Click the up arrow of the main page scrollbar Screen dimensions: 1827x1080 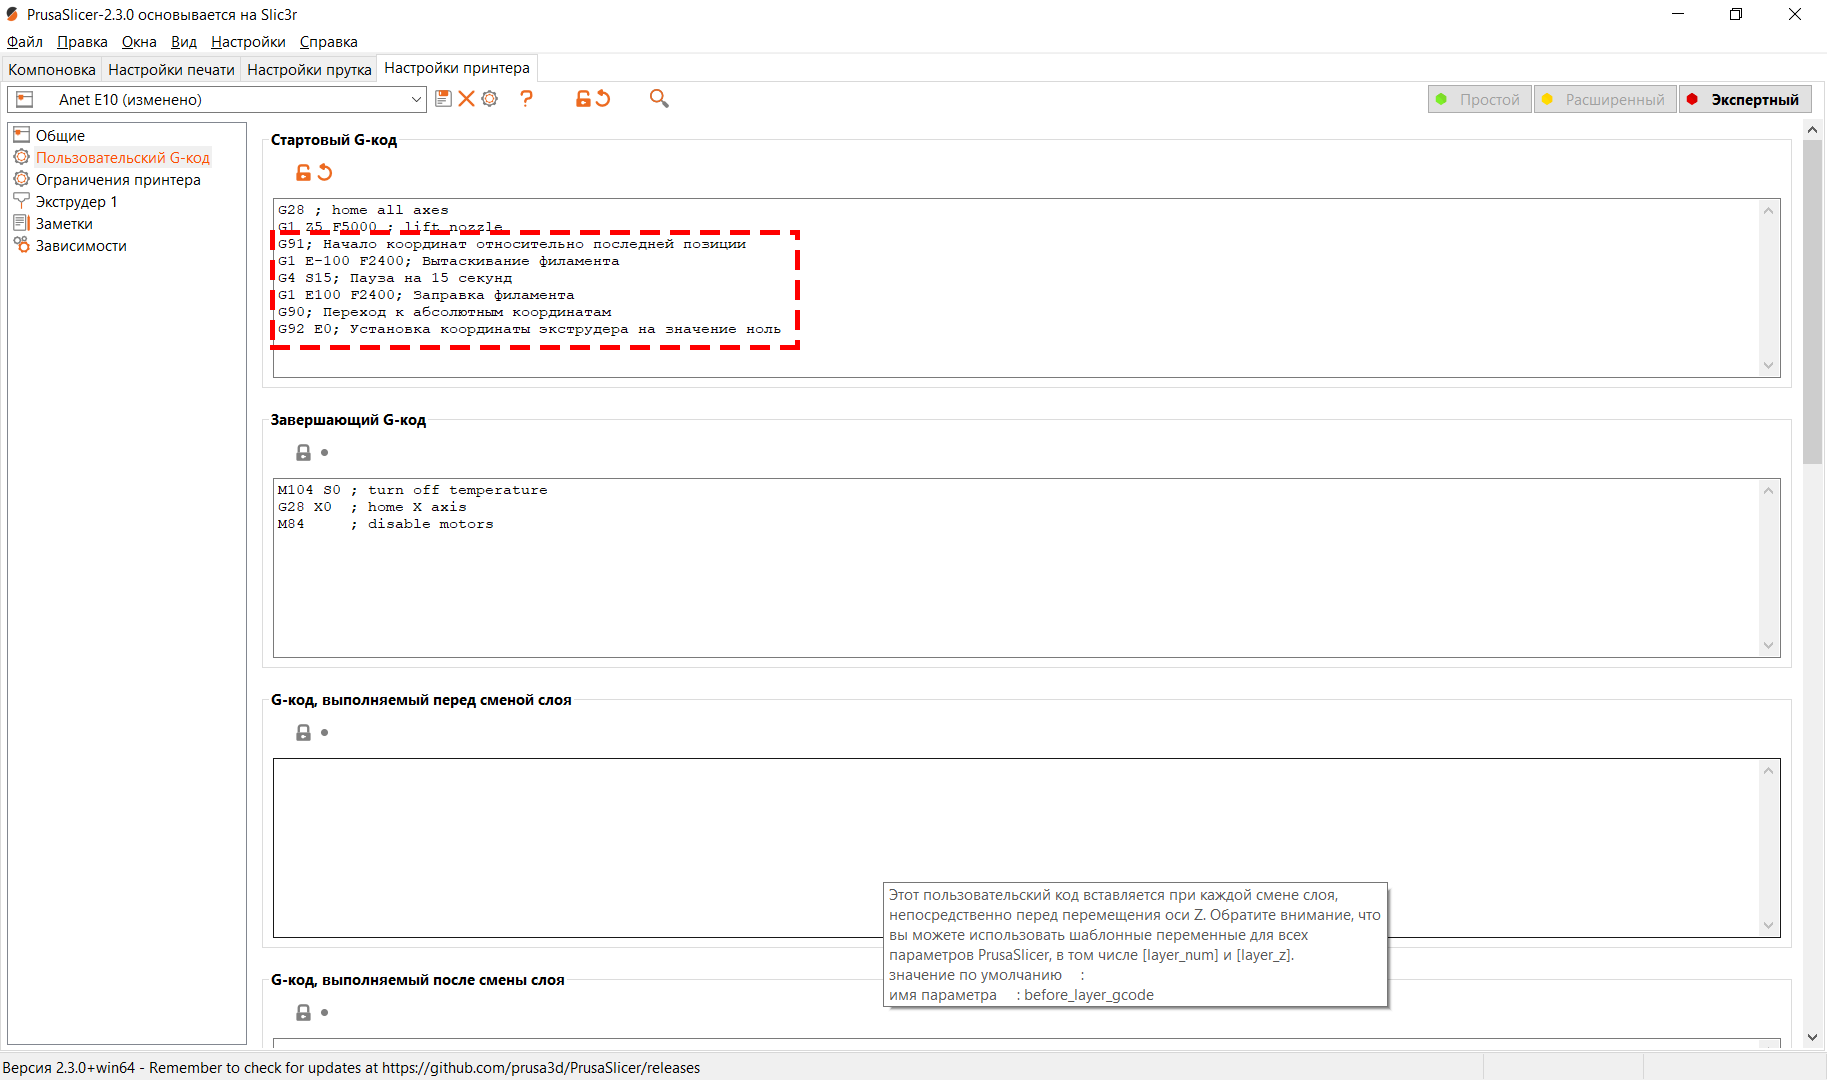[1812, 130]
